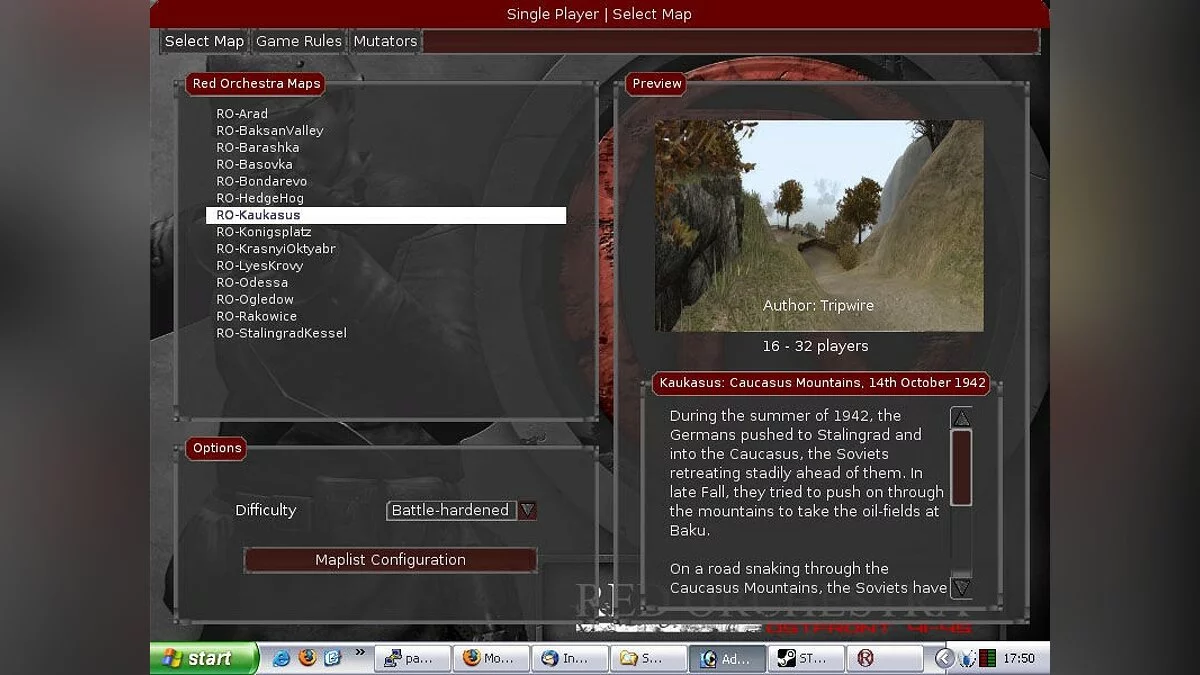Open the Select Map tab
The width and height of the screenshot is (1200, 675).
click(204, 41)
